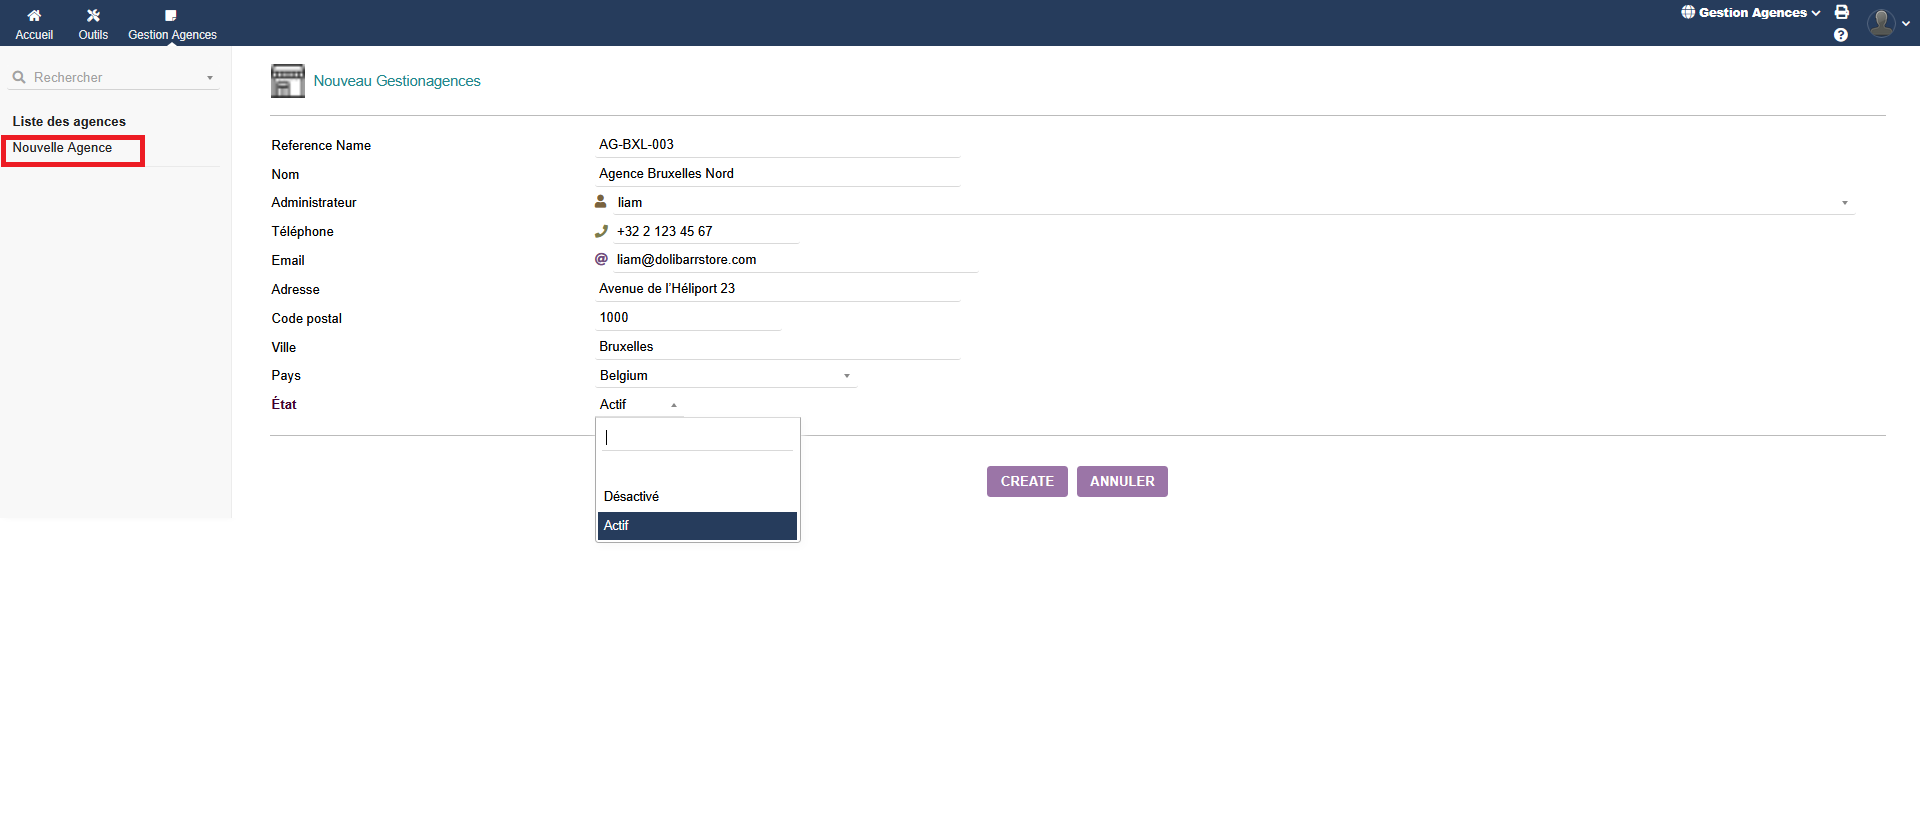Click the user avatar picture
This screenshot has width=1920, height=817.
pos(1881,22)
